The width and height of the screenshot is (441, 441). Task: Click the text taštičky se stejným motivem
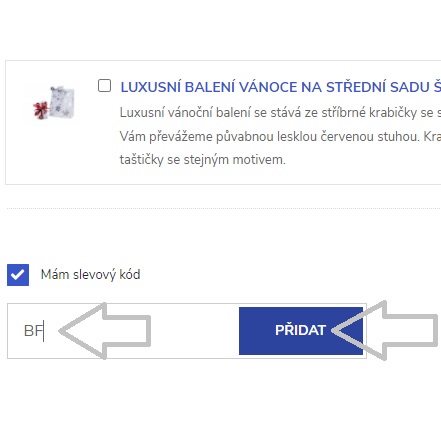click(203, 160)
